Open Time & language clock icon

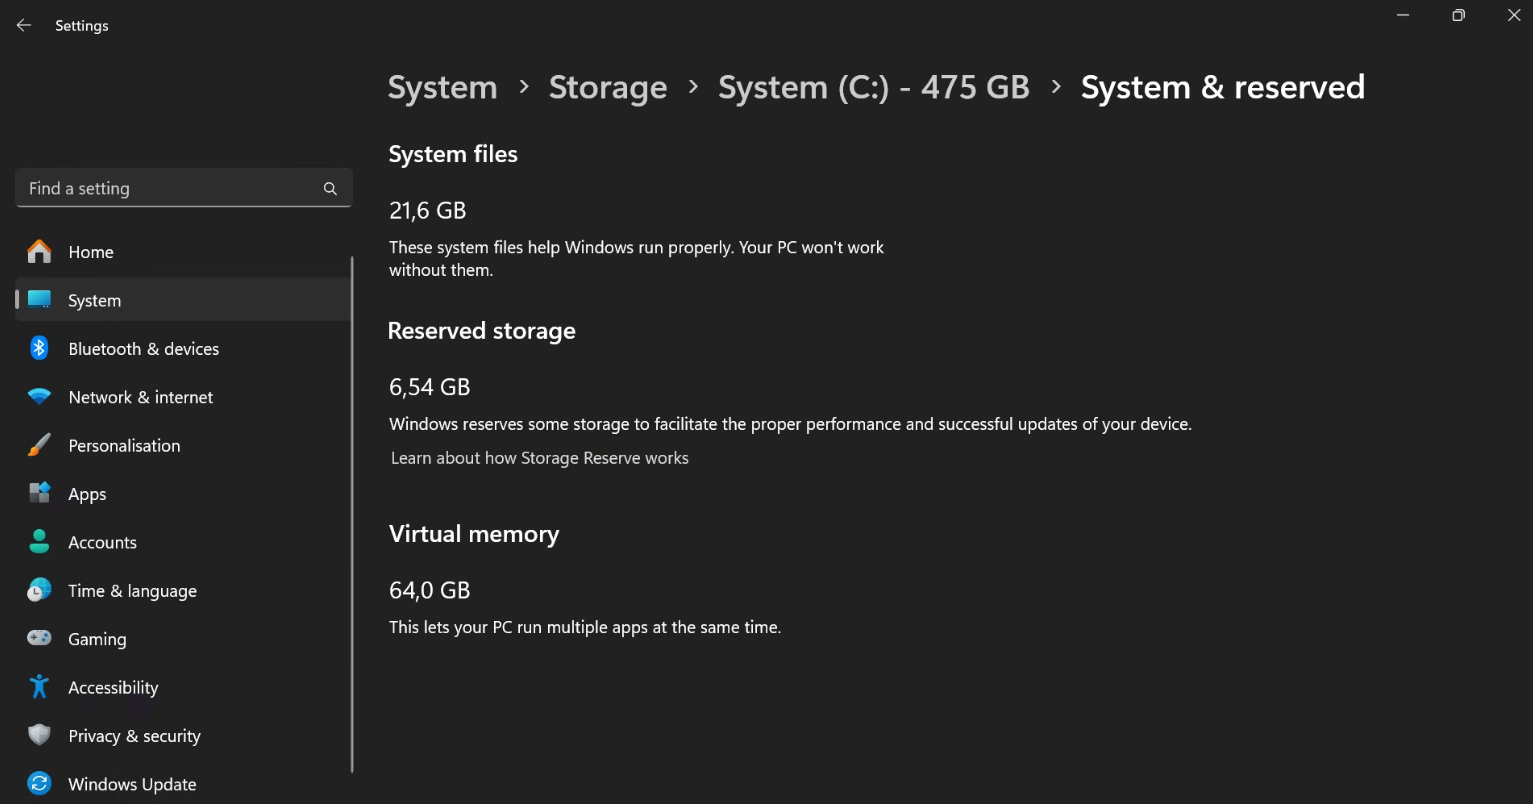tap(39, 590)
